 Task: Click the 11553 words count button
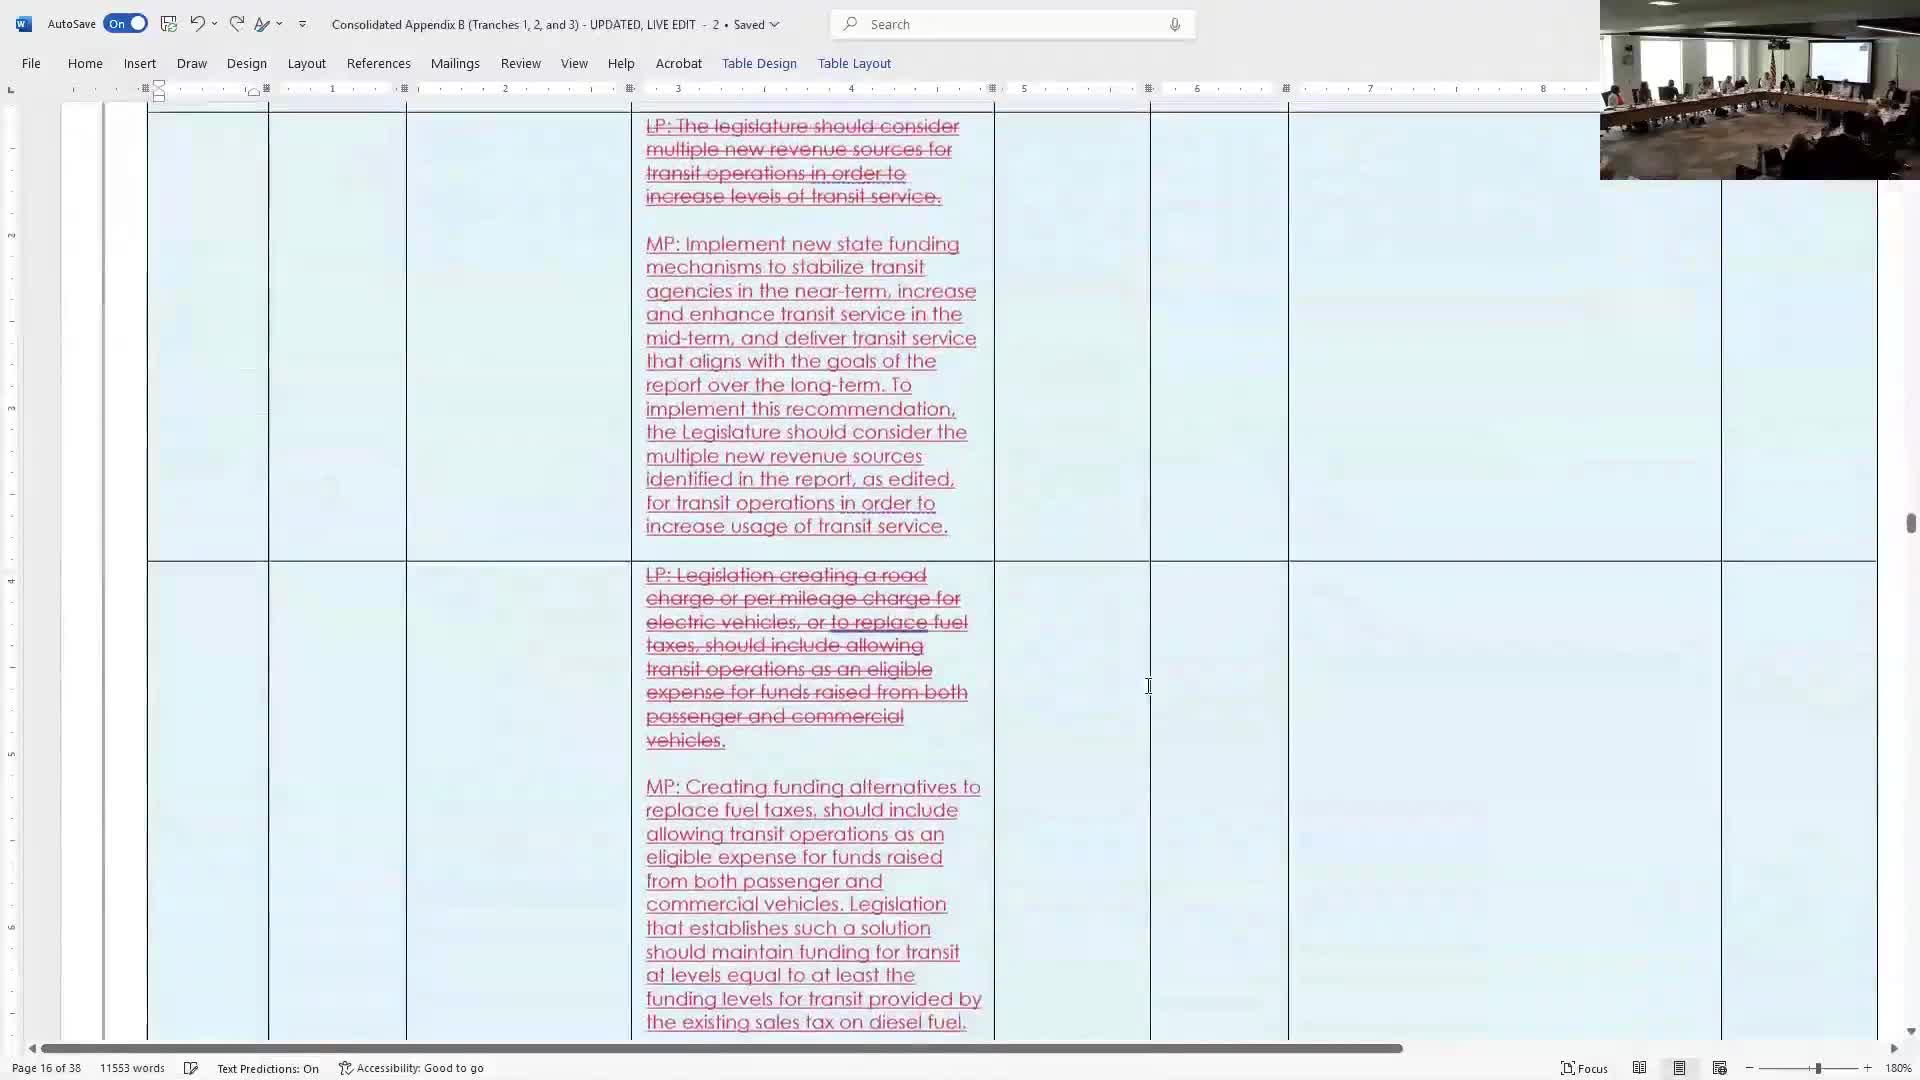132,1068
